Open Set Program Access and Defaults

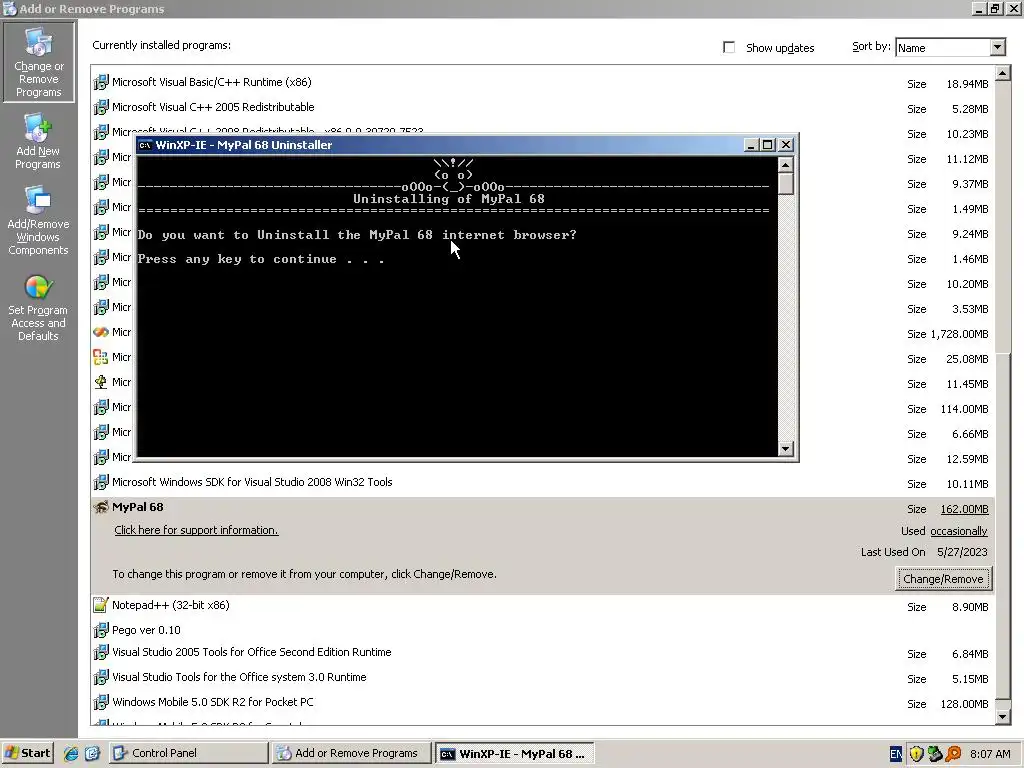[38, 307]
